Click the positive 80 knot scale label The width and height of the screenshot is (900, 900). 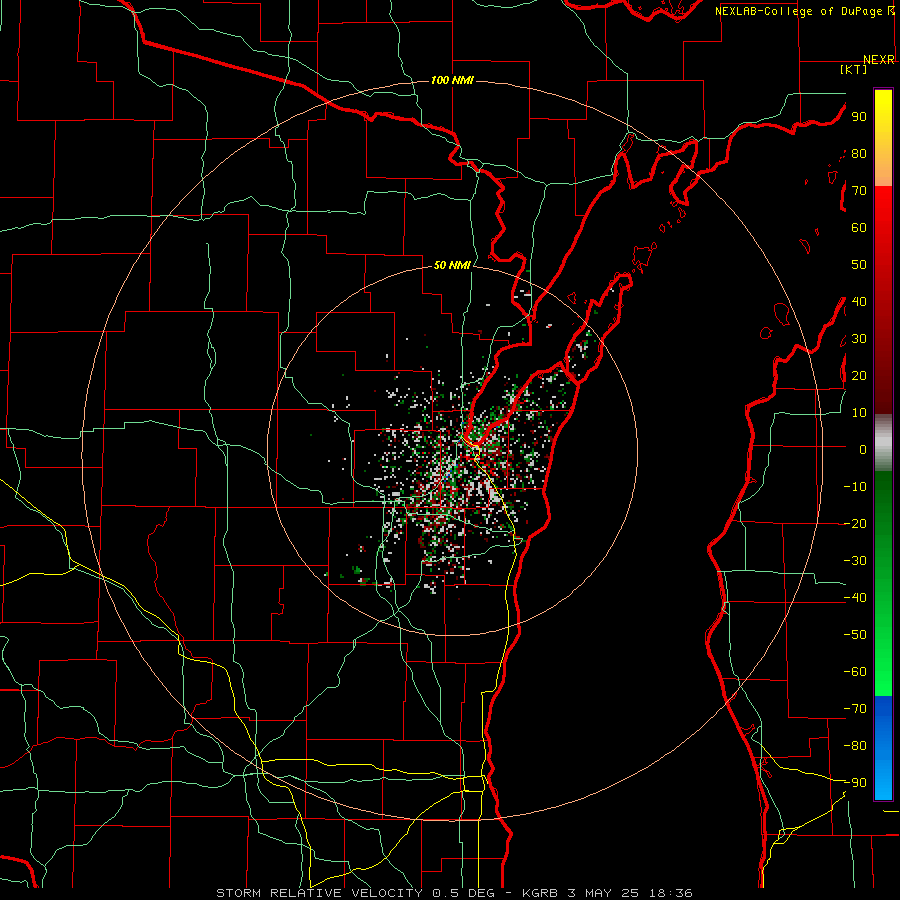click(x=859, y=153)
